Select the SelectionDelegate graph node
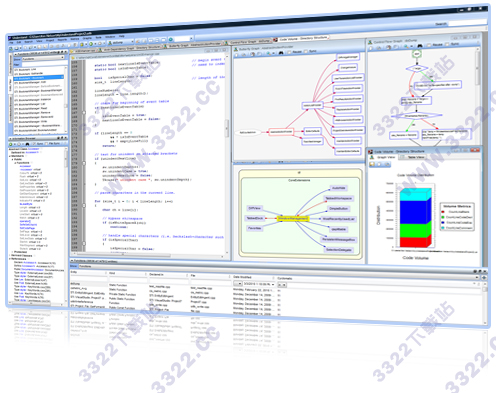 click(x=339, y=250)
